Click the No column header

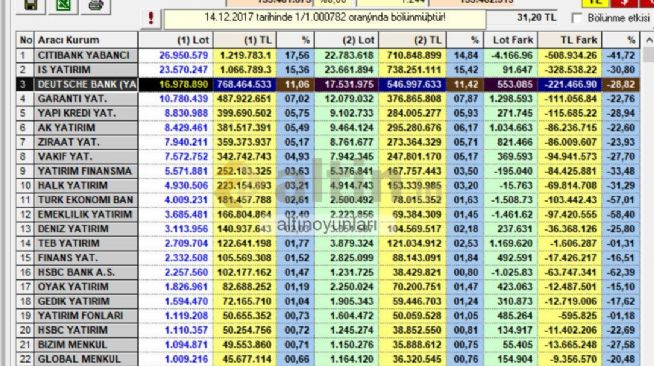click(25, 40)
